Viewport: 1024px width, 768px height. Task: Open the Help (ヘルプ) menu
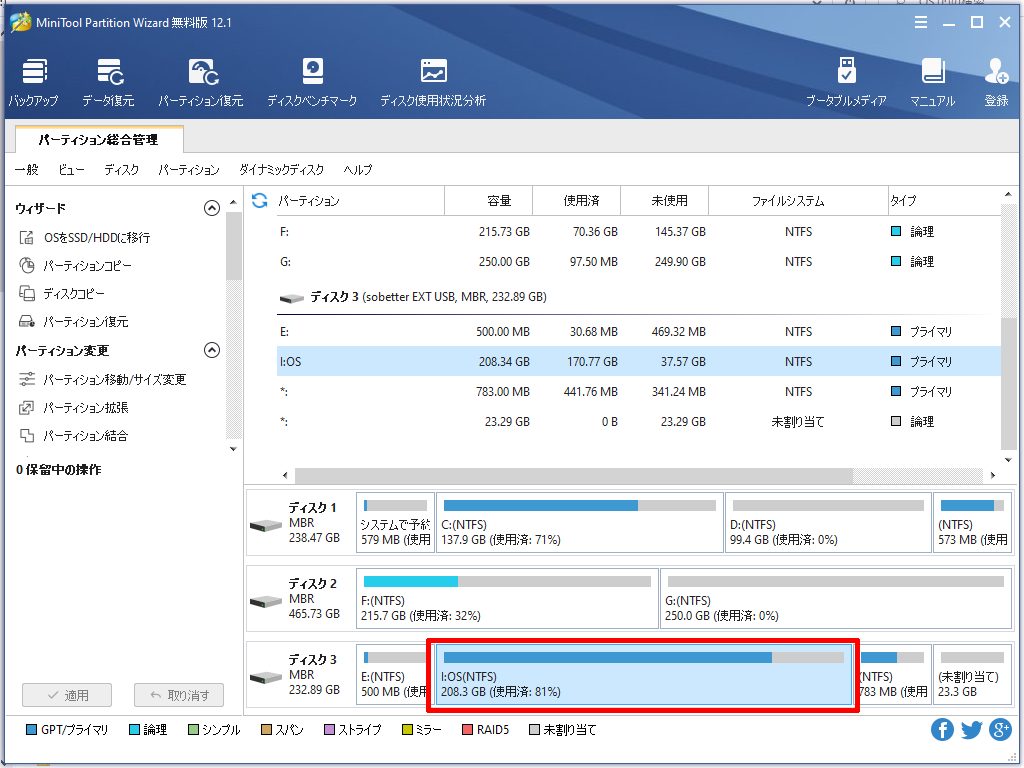click(x=358, y=170)
